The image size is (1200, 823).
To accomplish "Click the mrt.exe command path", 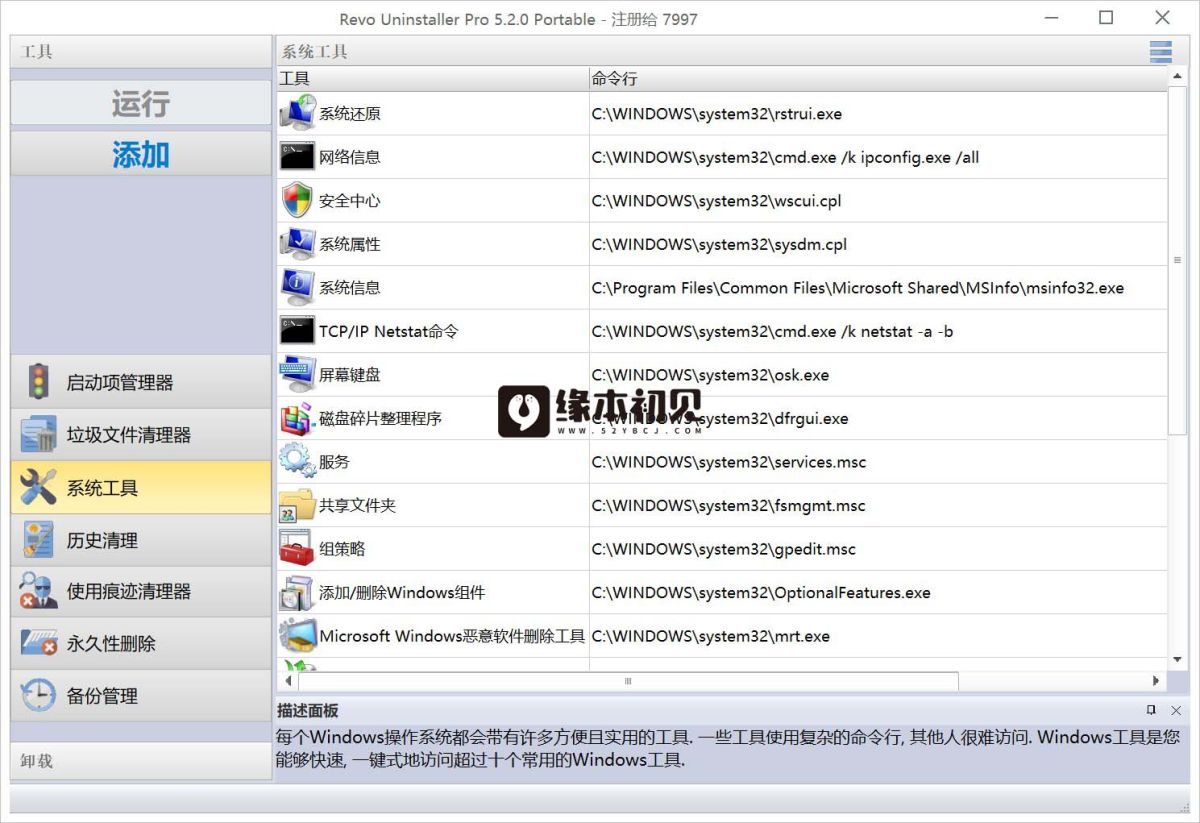I will point(711,636).
